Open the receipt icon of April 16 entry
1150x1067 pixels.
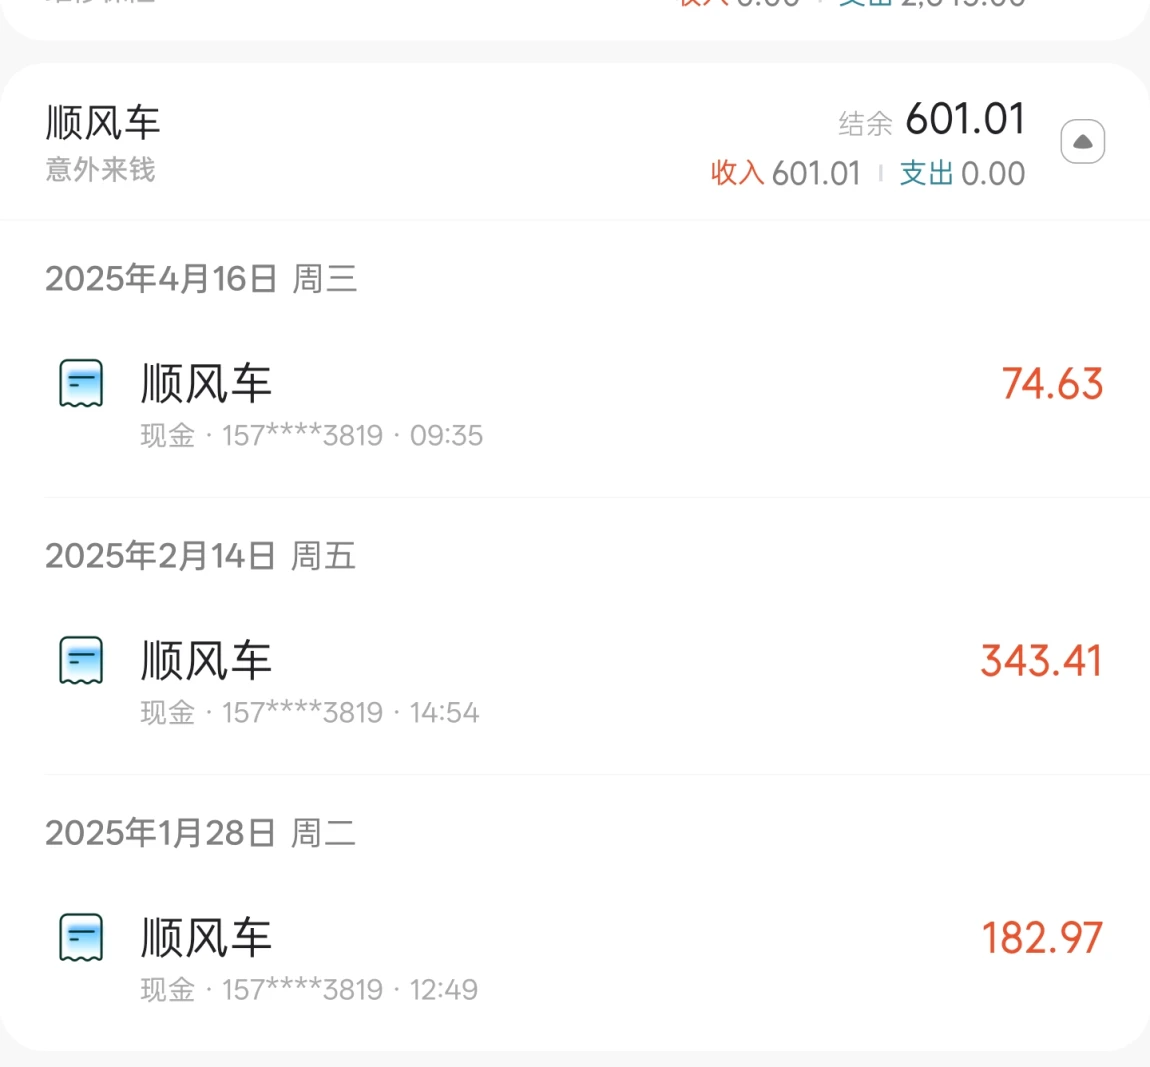pos(81,383)
